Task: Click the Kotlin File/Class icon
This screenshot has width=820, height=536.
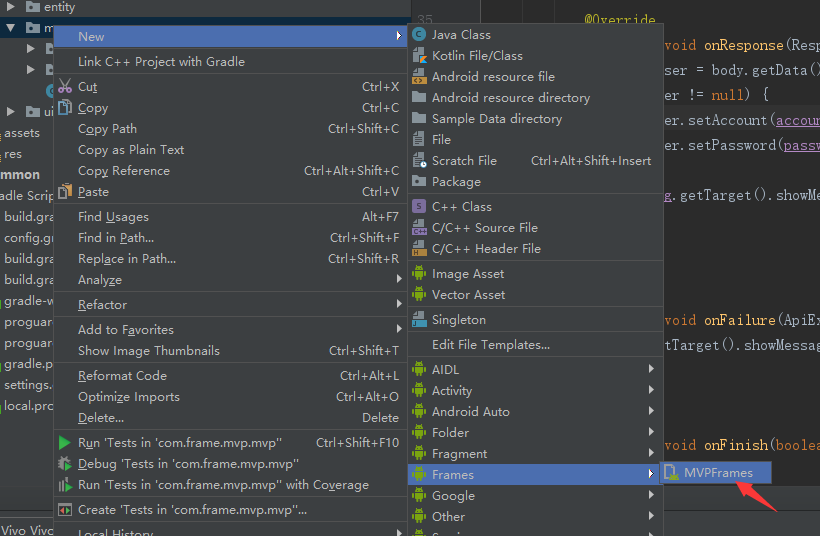Action: click(x=419, y=55)
